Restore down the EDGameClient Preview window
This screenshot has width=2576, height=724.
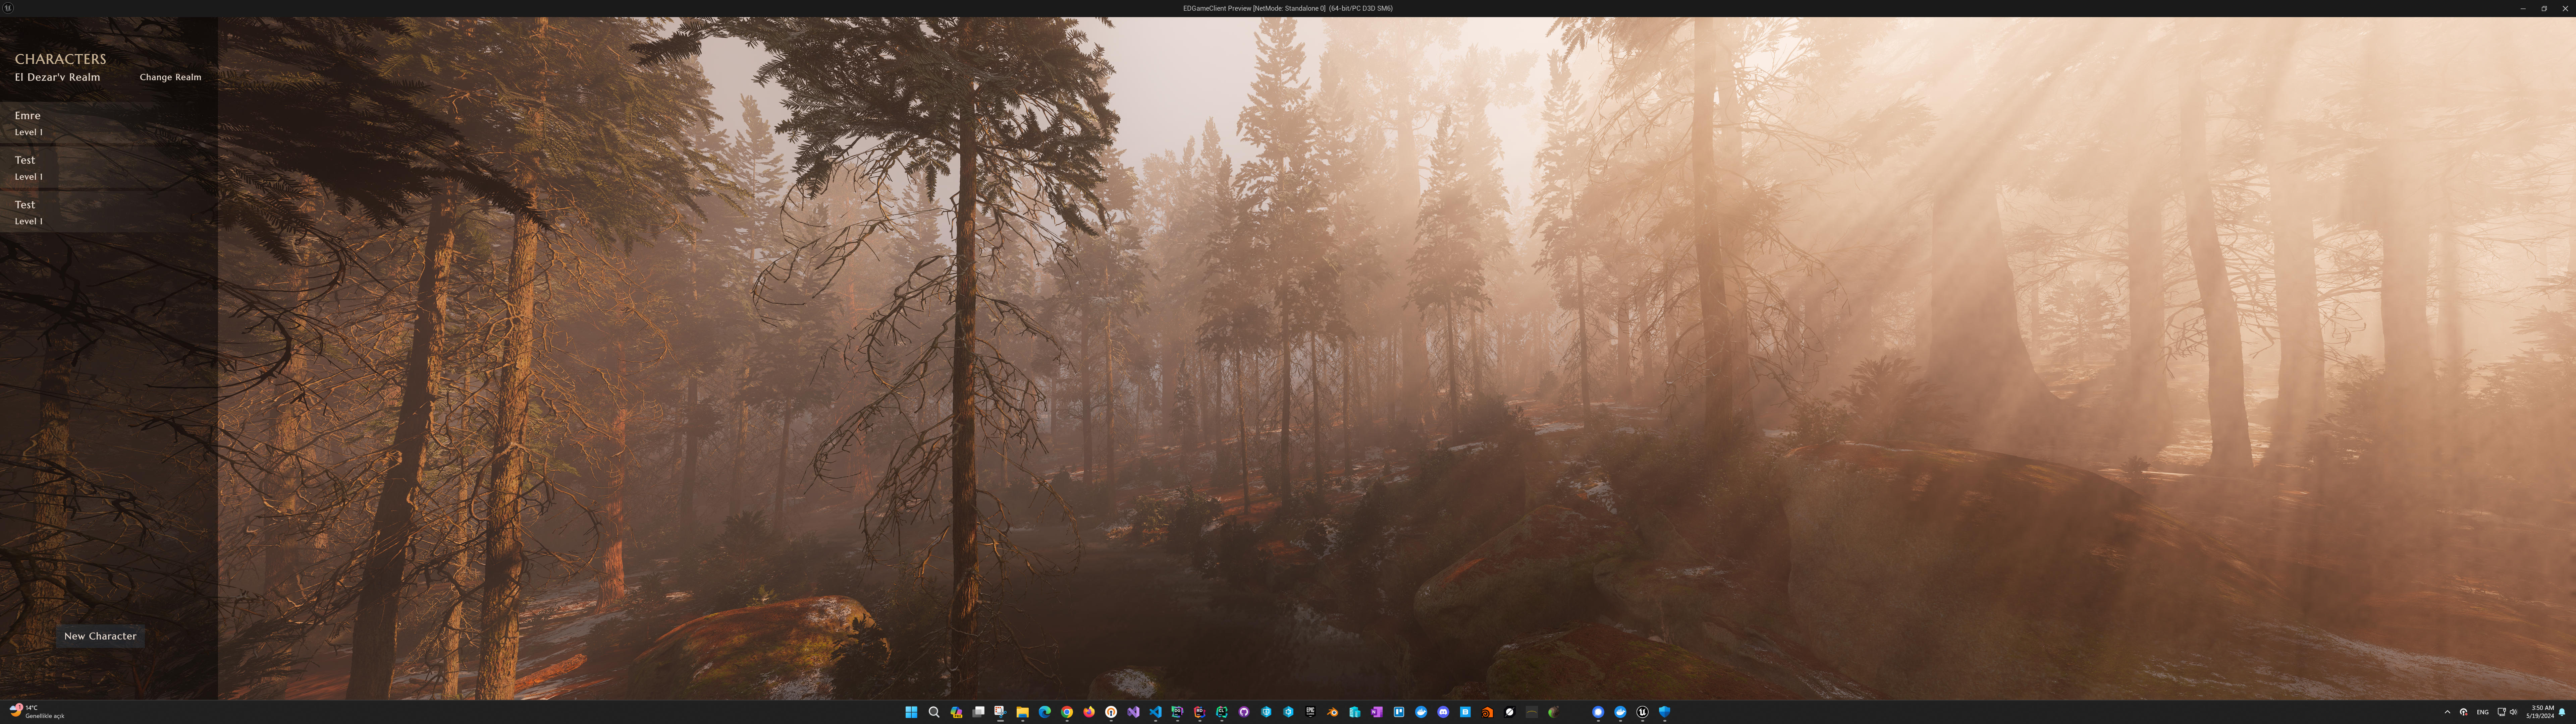[x=2544, y=8]
